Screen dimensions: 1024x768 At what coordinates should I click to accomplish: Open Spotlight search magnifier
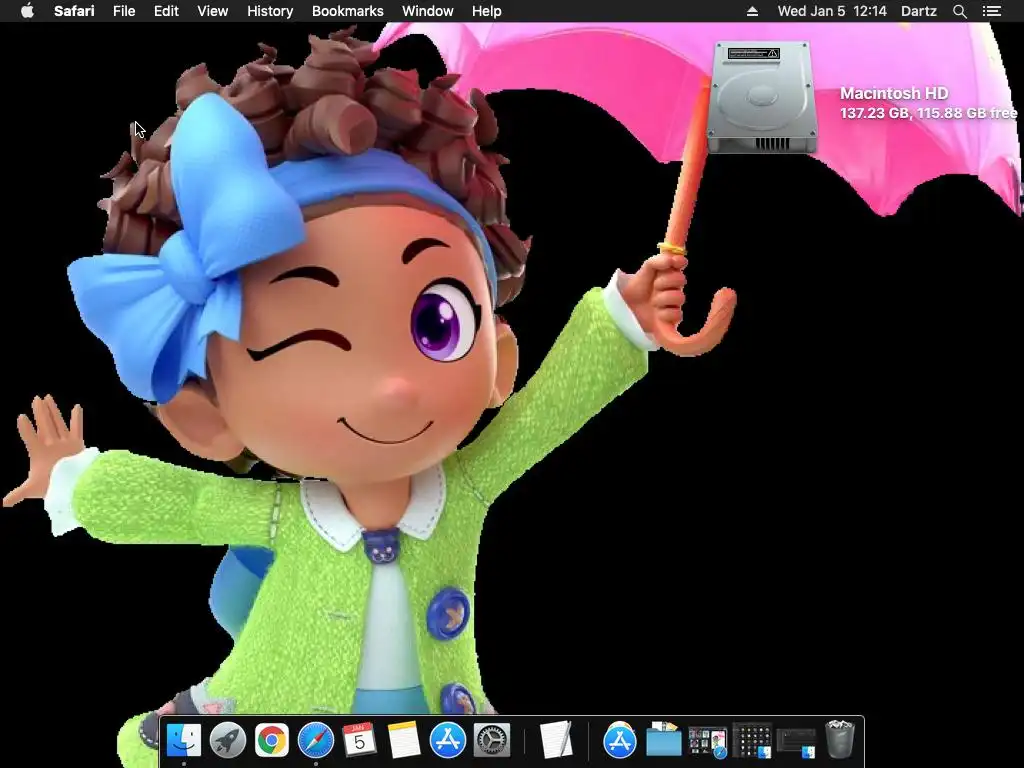(x=959, y=11)
